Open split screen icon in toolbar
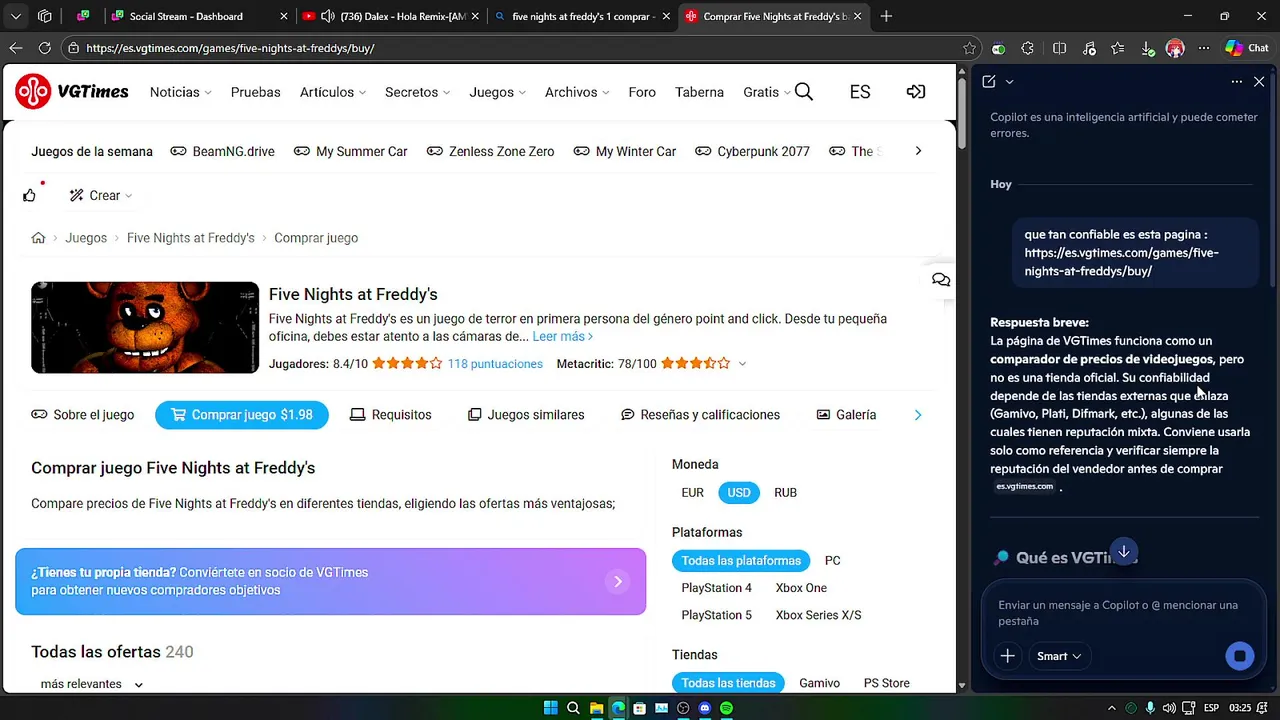Viewport: 1280px width, 720px height. coord(1059,48)
